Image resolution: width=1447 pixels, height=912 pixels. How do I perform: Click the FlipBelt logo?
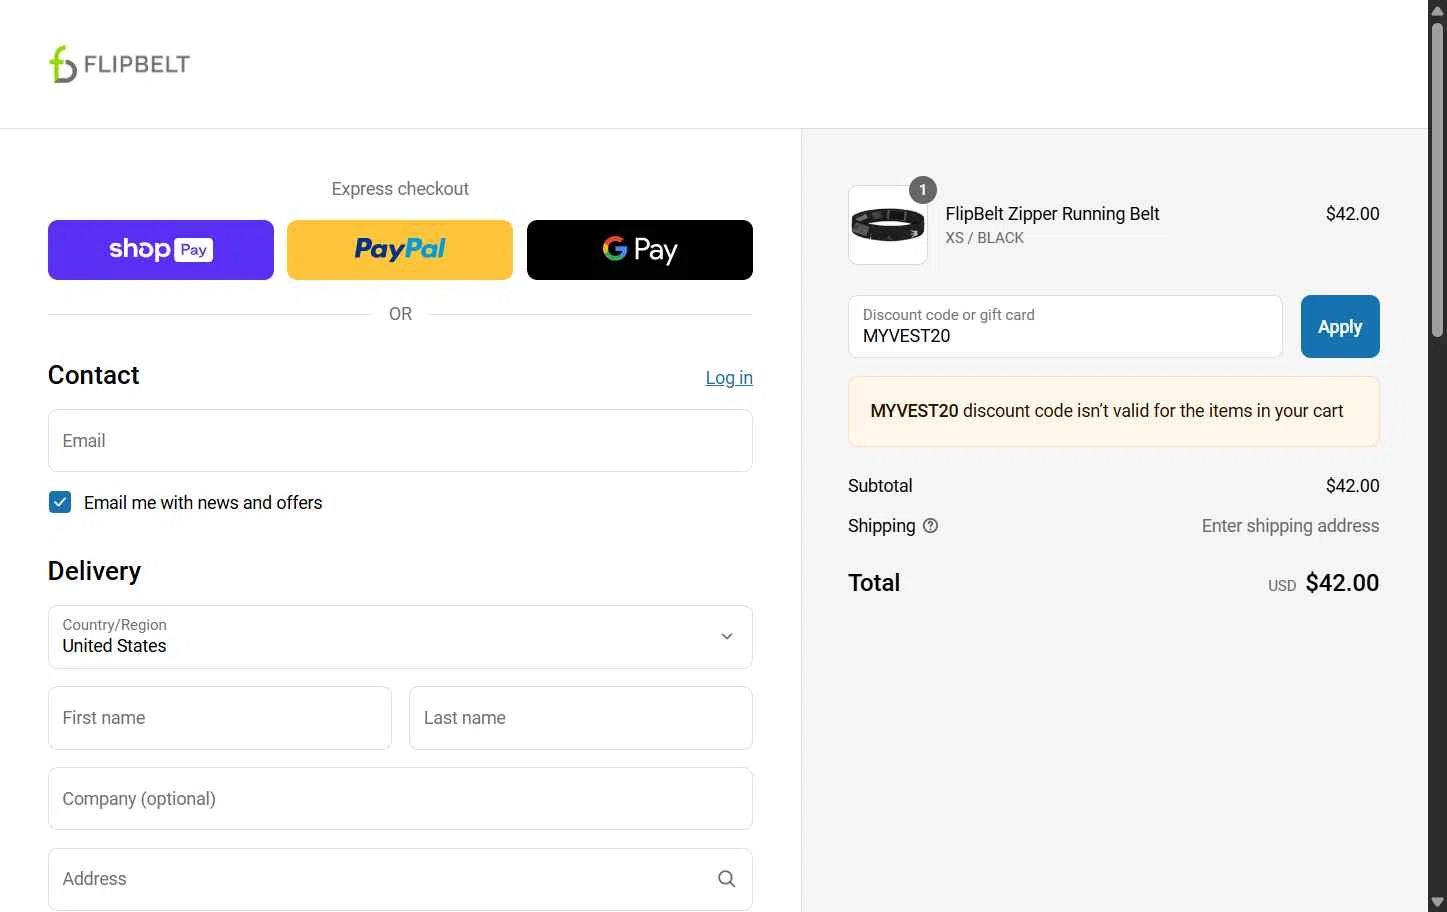(x=119, y=64)
